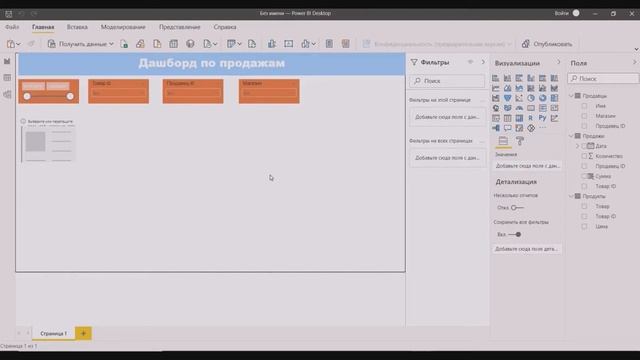Image resolution: width=640 pixels, height=360 pixels.
Task: Open the Справка ribbon tab
Action: (x=225, y=27)
